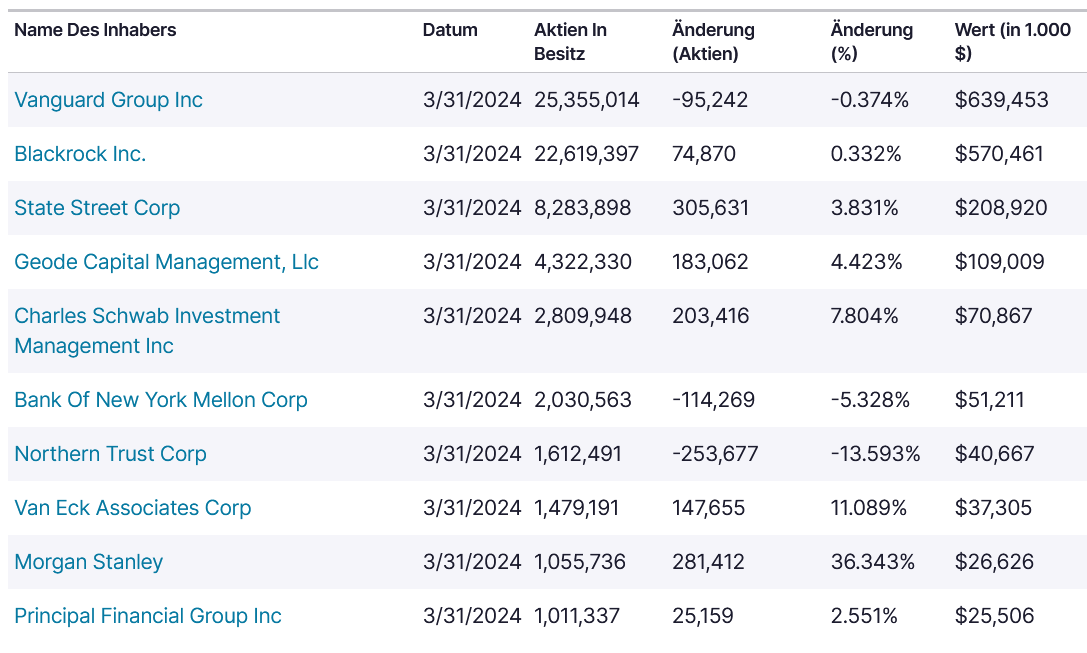The height and width of the screenshot is (653, 1087).
Task: Click Morgan Stanley's 36.343% change cell
Action: [872, 562]
